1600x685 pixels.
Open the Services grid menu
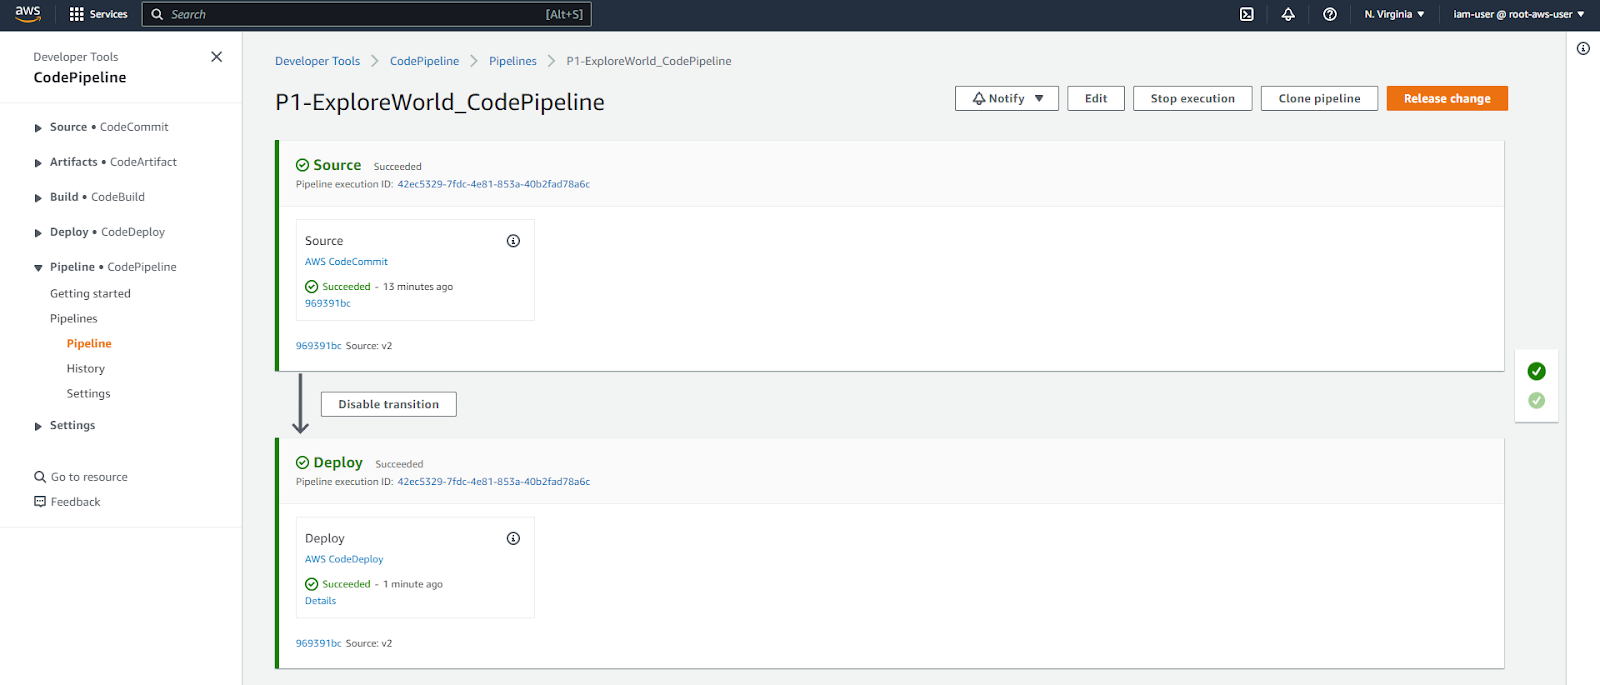[98, 14]
